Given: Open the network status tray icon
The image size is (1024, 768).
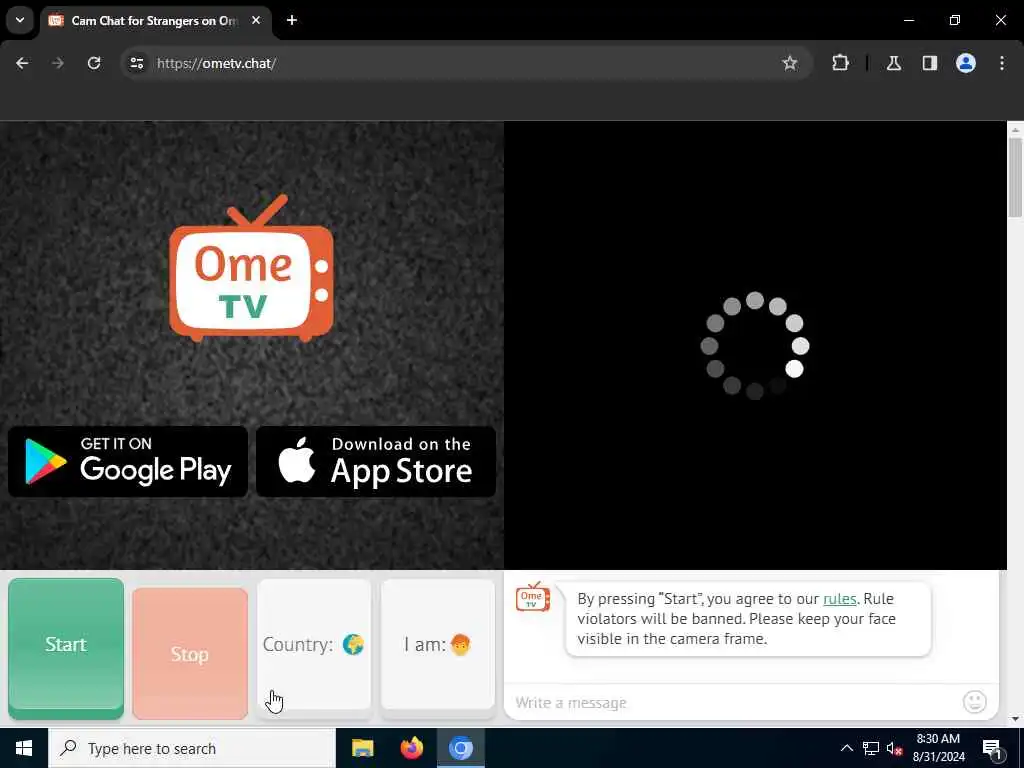Looking at the screenshot, I should tap(871, 748).
